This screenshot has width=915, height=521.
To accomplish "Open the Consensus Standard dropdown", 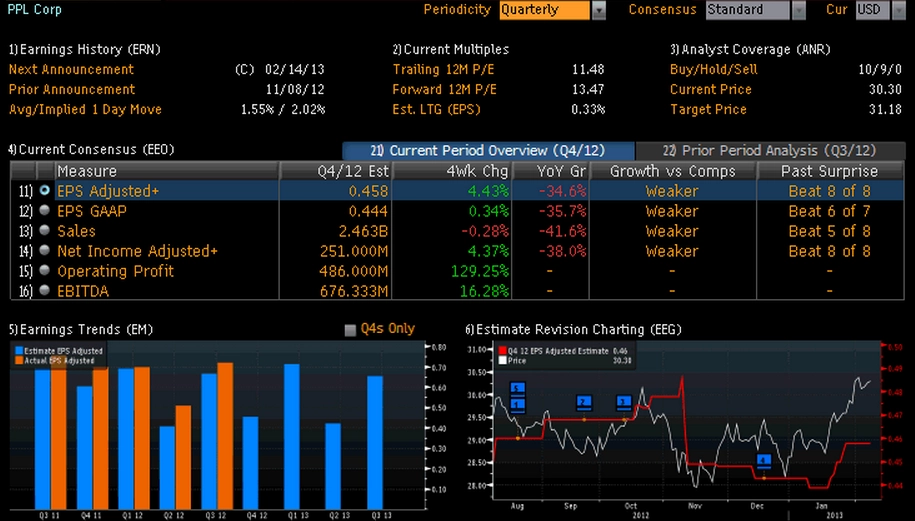I will (x=798, y=10).
